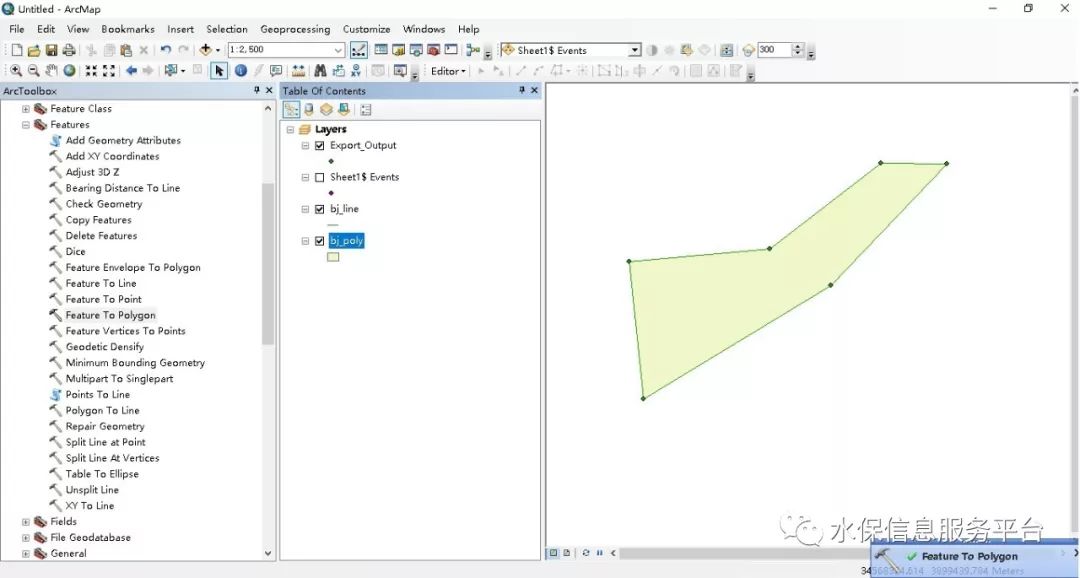Open the Editor dropdown menu
This screenshot has width=1080, height=578.
[x=448, y=71]
